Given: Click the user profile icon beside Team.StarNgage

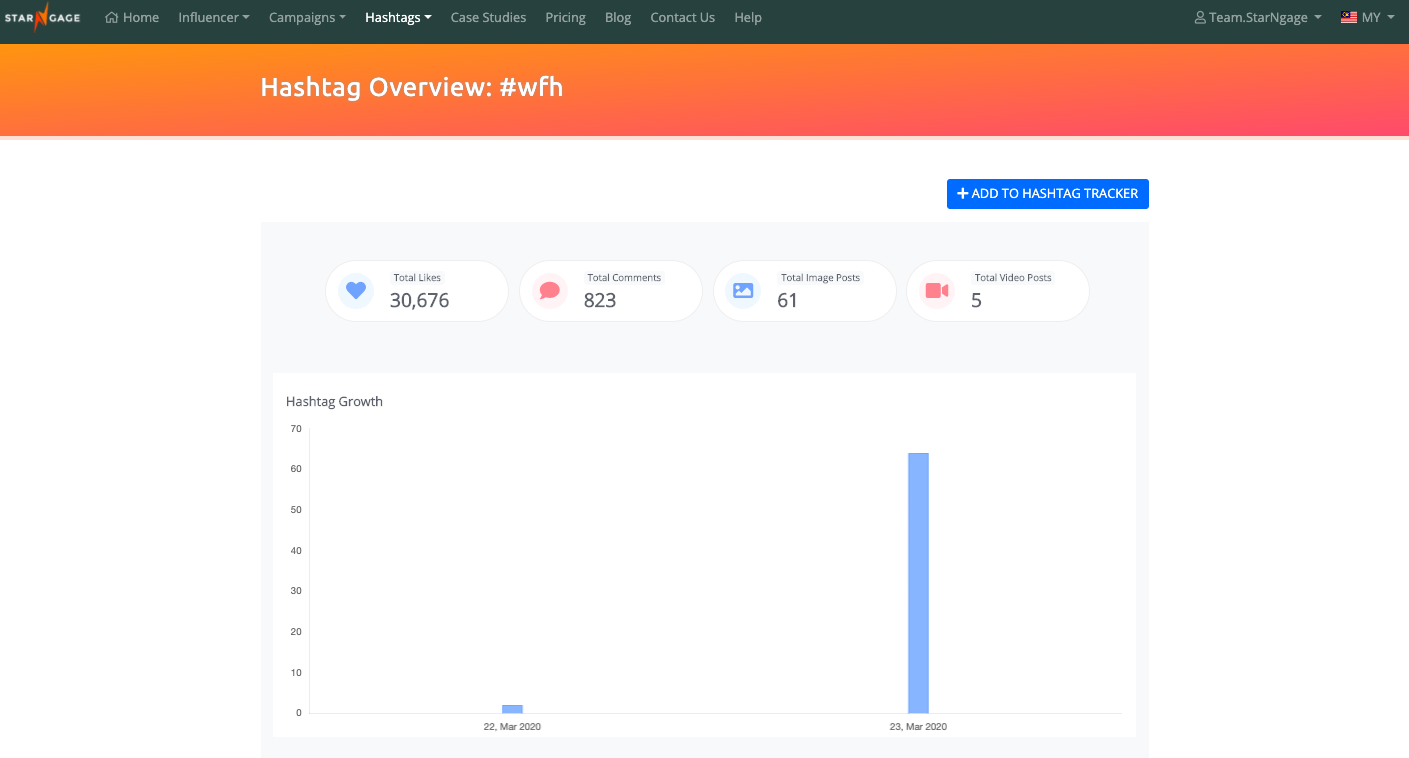Looking at the screenshot, I should pos(1200,17).
